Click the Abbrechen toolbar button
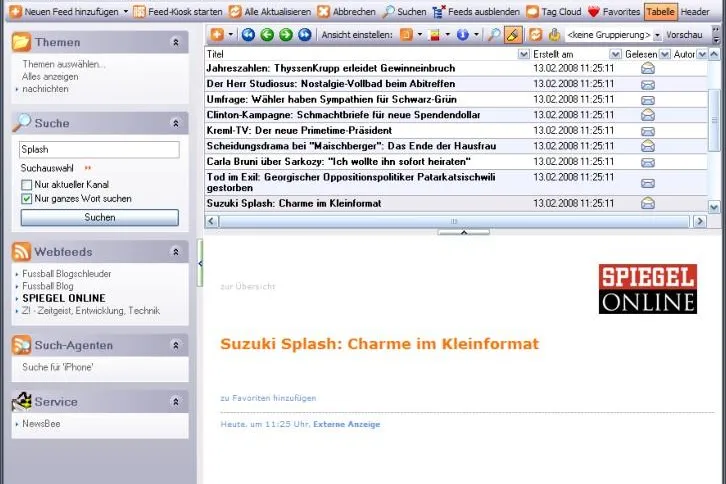 346,12
